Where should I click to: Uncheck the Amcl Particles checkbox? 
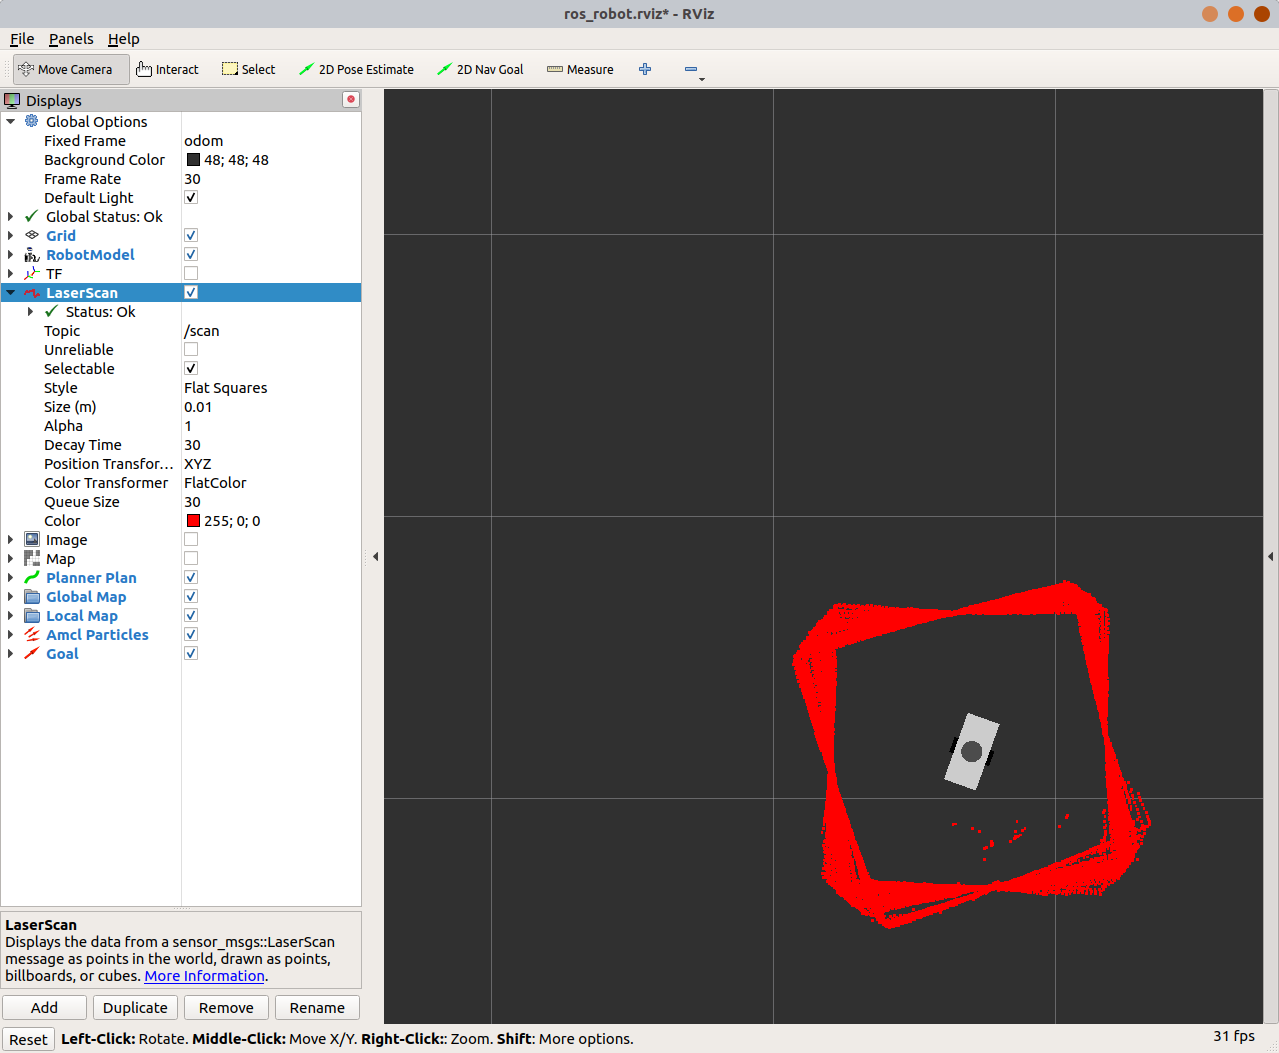click(x=191, y=634)
